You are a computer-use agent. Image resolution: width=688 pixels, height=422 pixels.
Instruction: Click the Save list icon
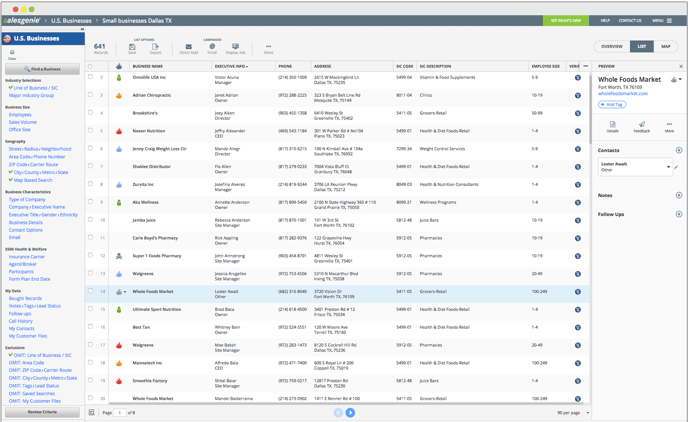(x=132, y=47)
